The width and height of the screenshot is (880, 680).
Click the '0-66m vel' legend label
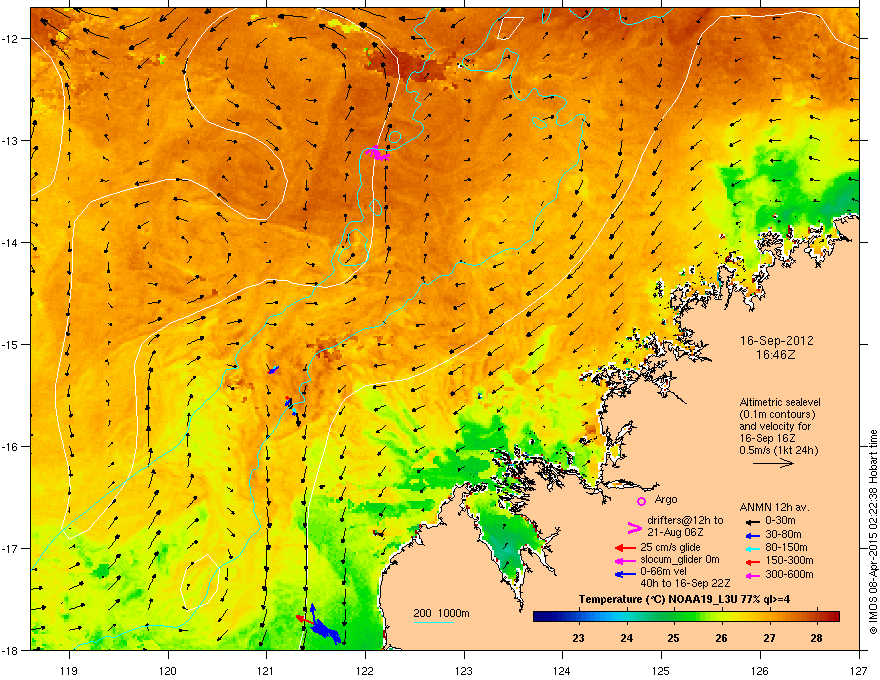click(x=663, y=571)
